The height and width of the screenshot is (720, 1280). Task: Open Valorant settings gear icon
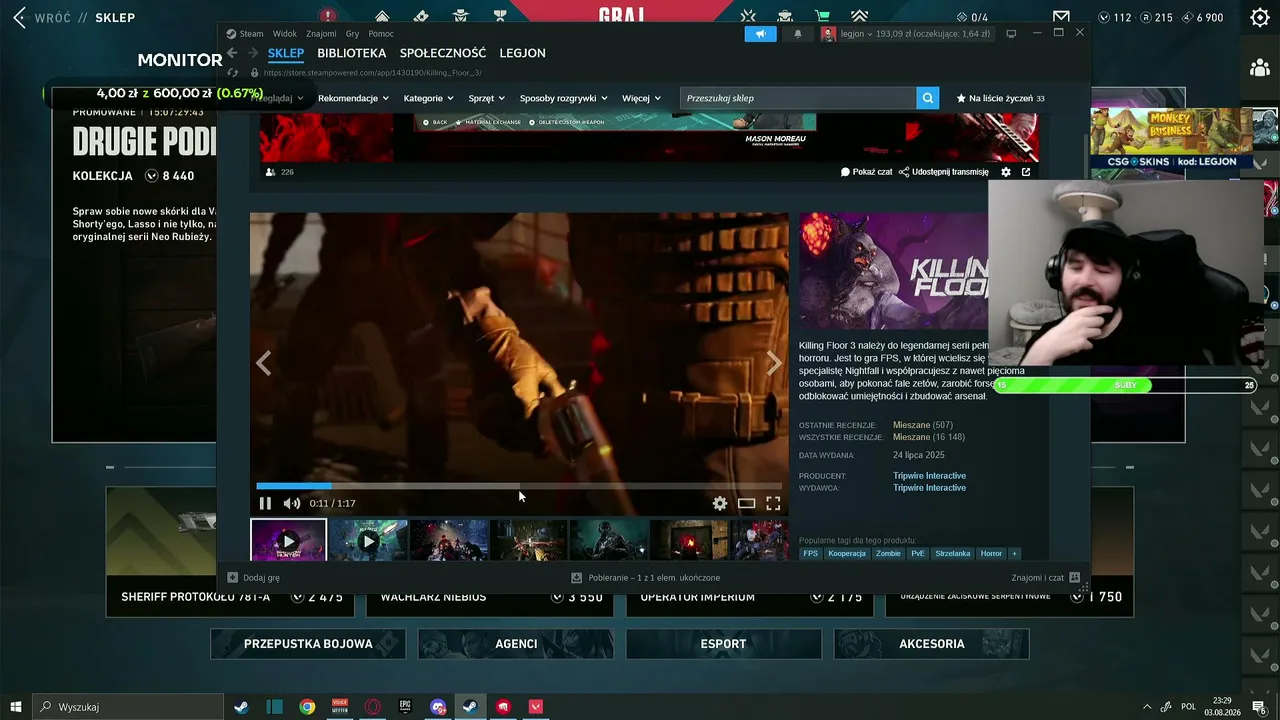[x=1260, y=18]
